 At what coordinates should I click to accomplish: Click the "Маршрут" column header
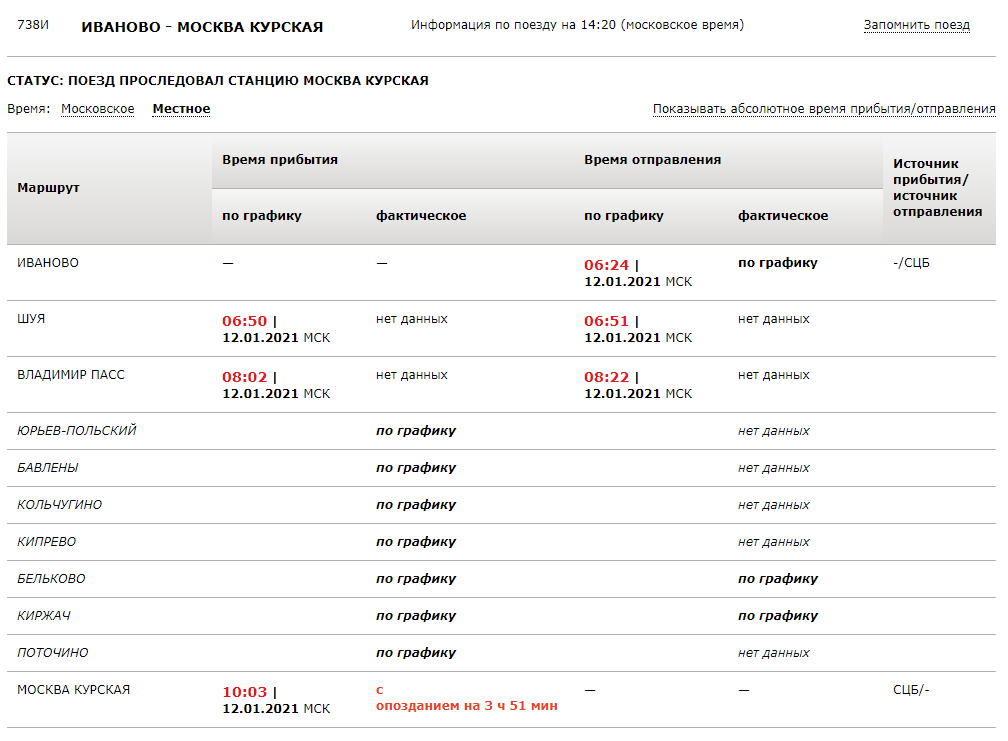[48, 188]
